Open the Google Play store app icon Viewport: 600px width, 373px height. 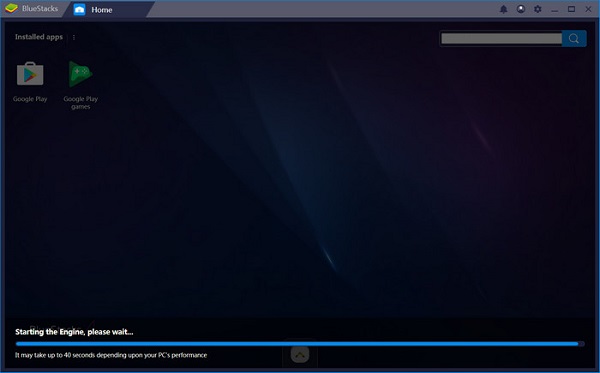[x=30, y=73]
